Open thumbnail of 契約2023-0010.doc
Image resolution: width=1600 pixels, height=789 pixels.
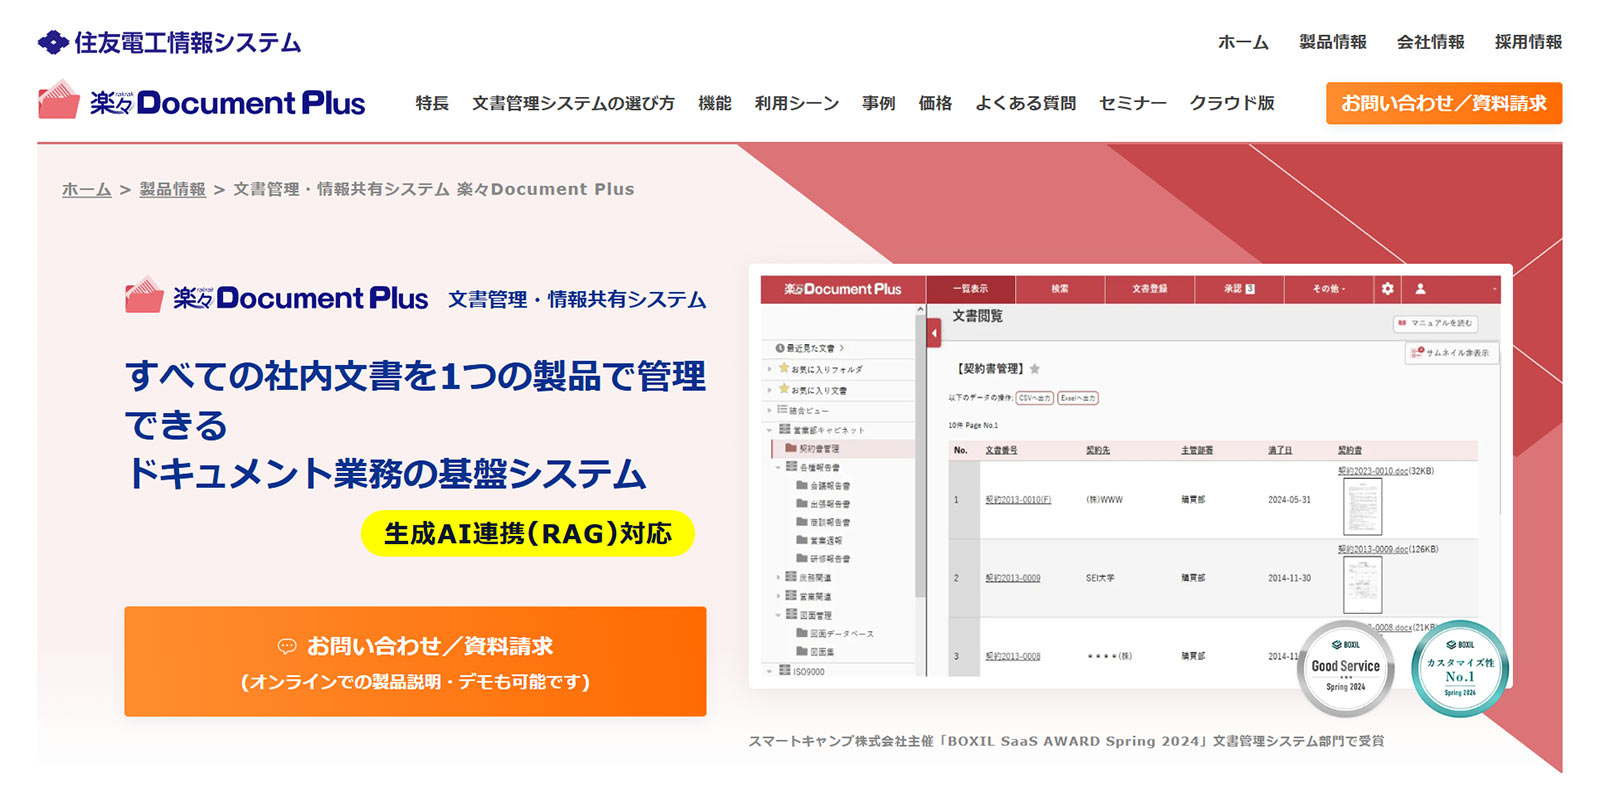point(1363,507)
